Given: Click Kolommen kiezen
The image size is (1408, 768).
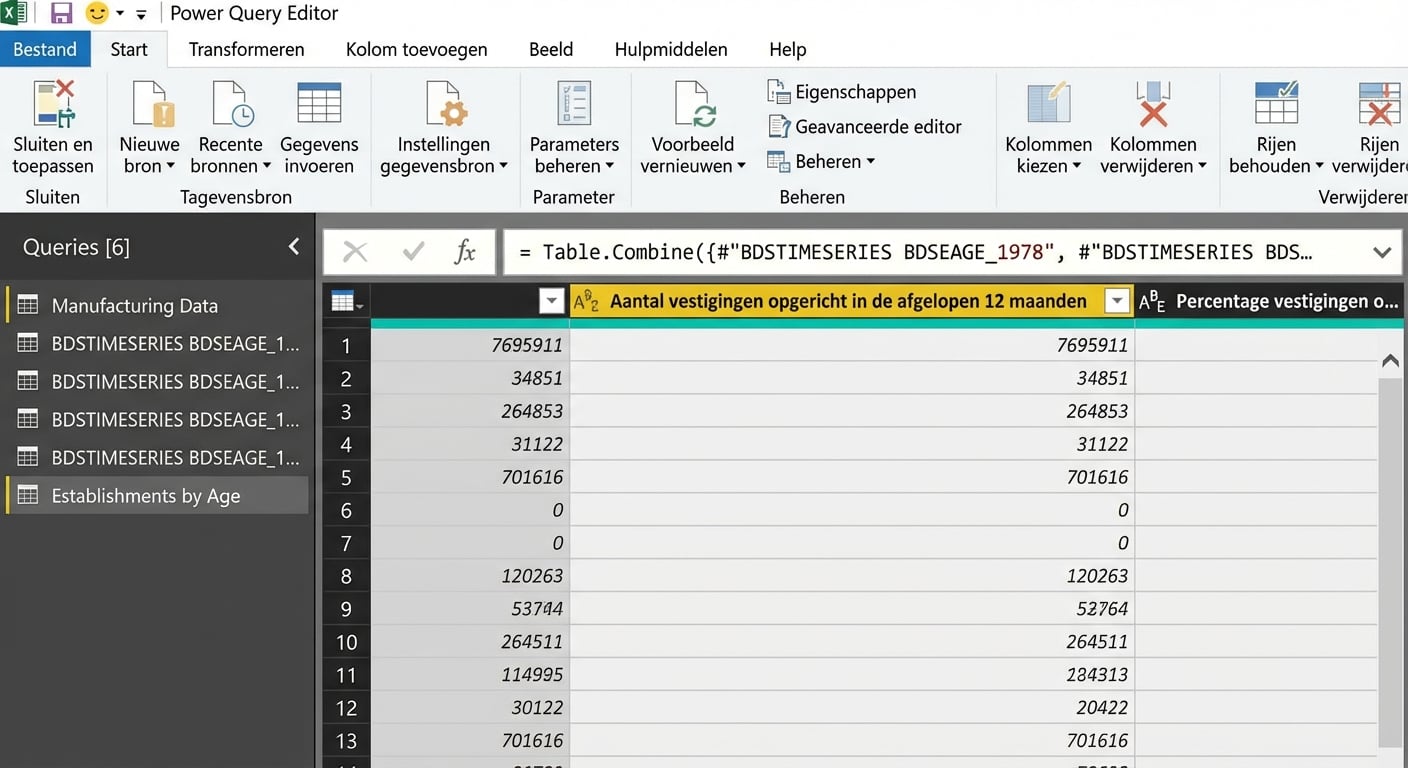Looking at the screenshot, I should click(1047, 130).
